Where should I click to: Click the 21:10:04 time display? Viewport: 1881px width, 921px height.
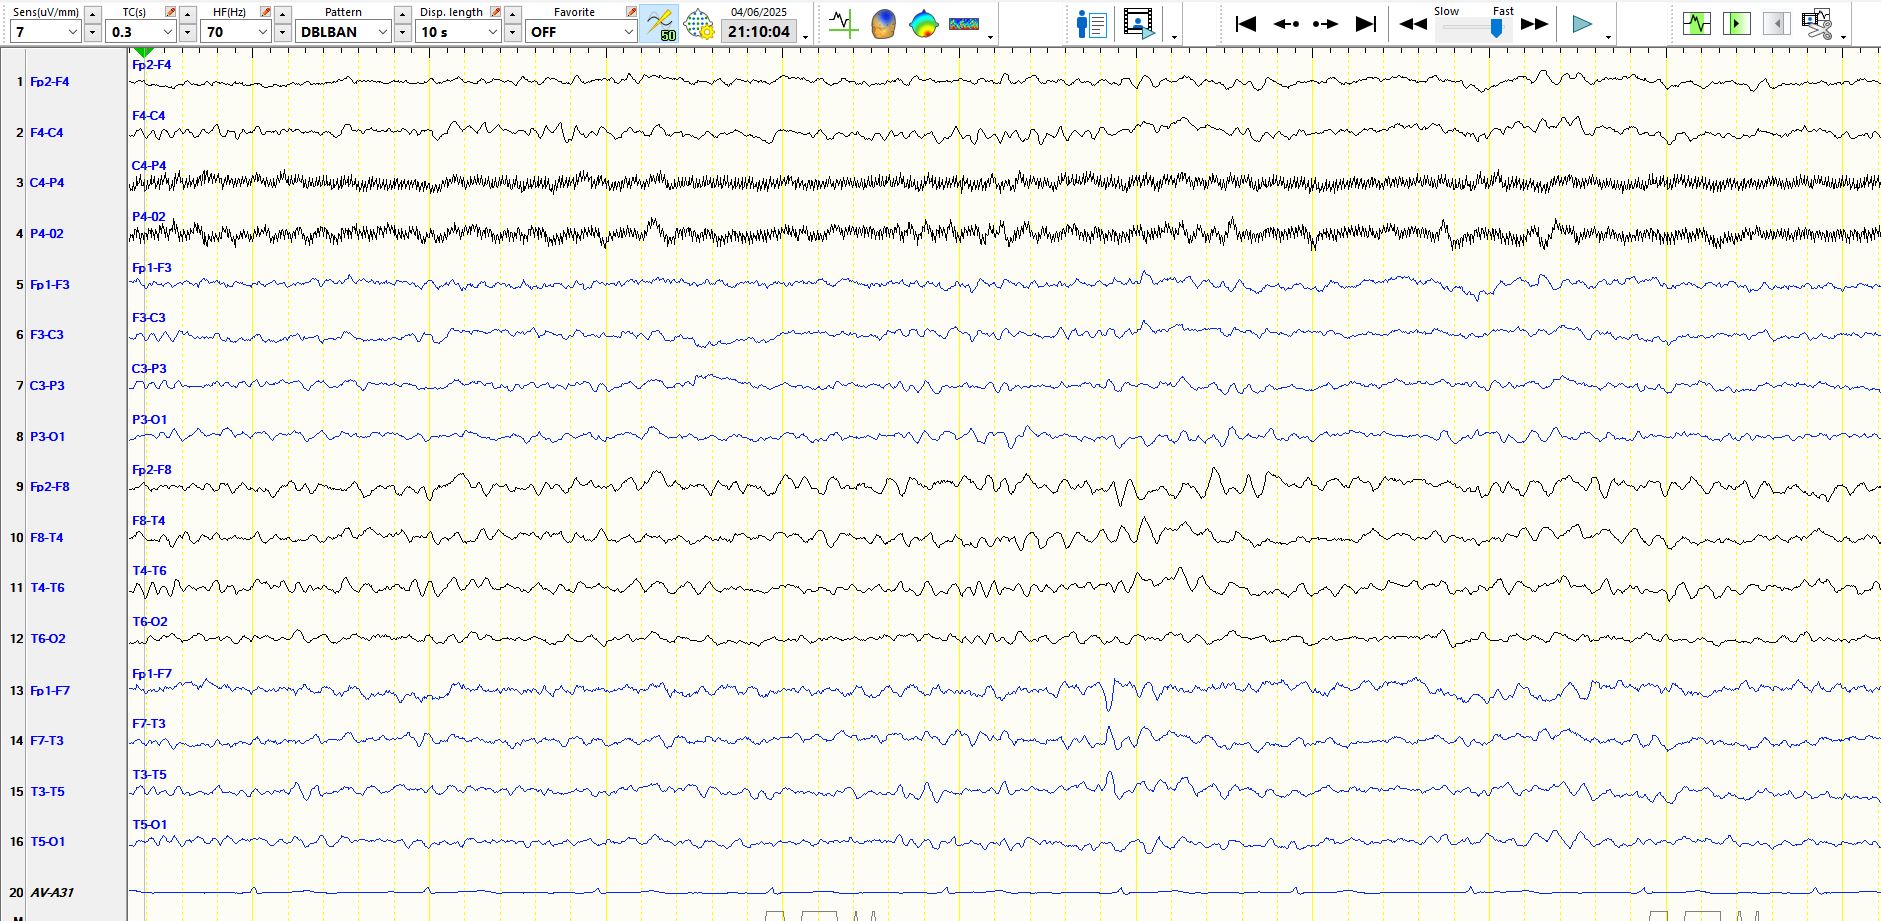pyautogui.click(x=759, y=32)
